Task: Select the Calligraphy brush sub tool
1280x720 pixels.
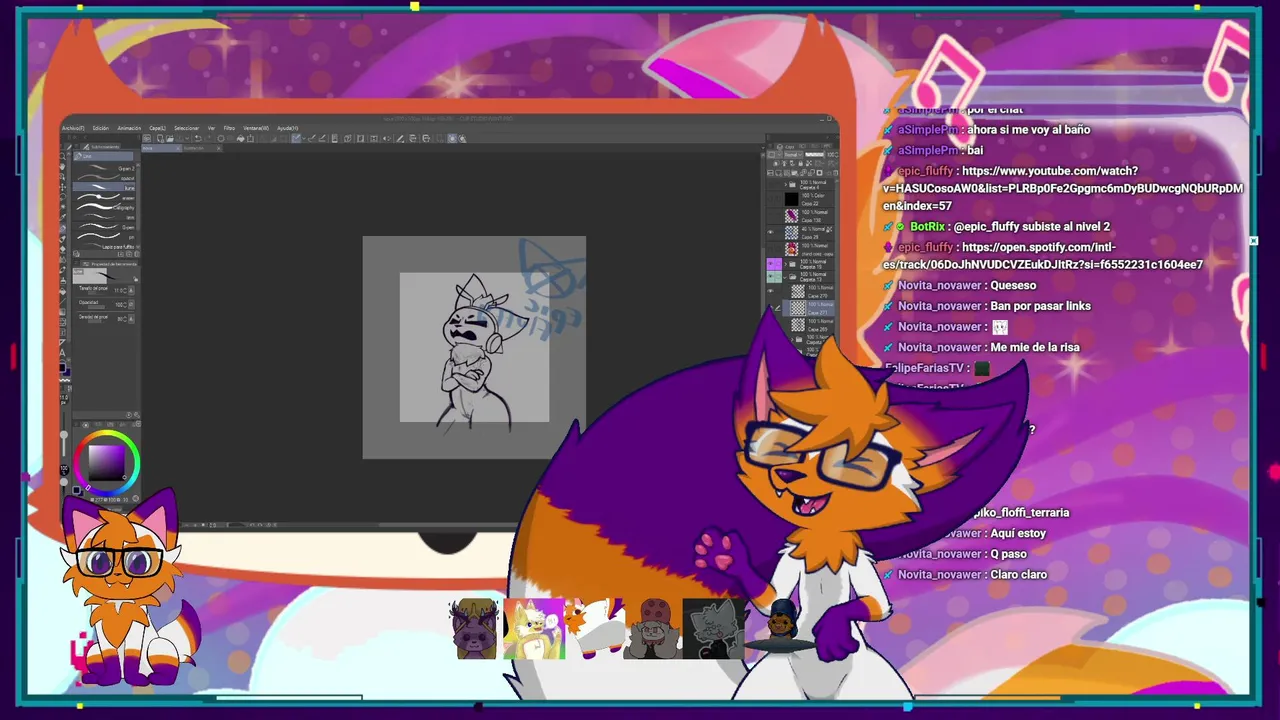Action: (105, 207)
